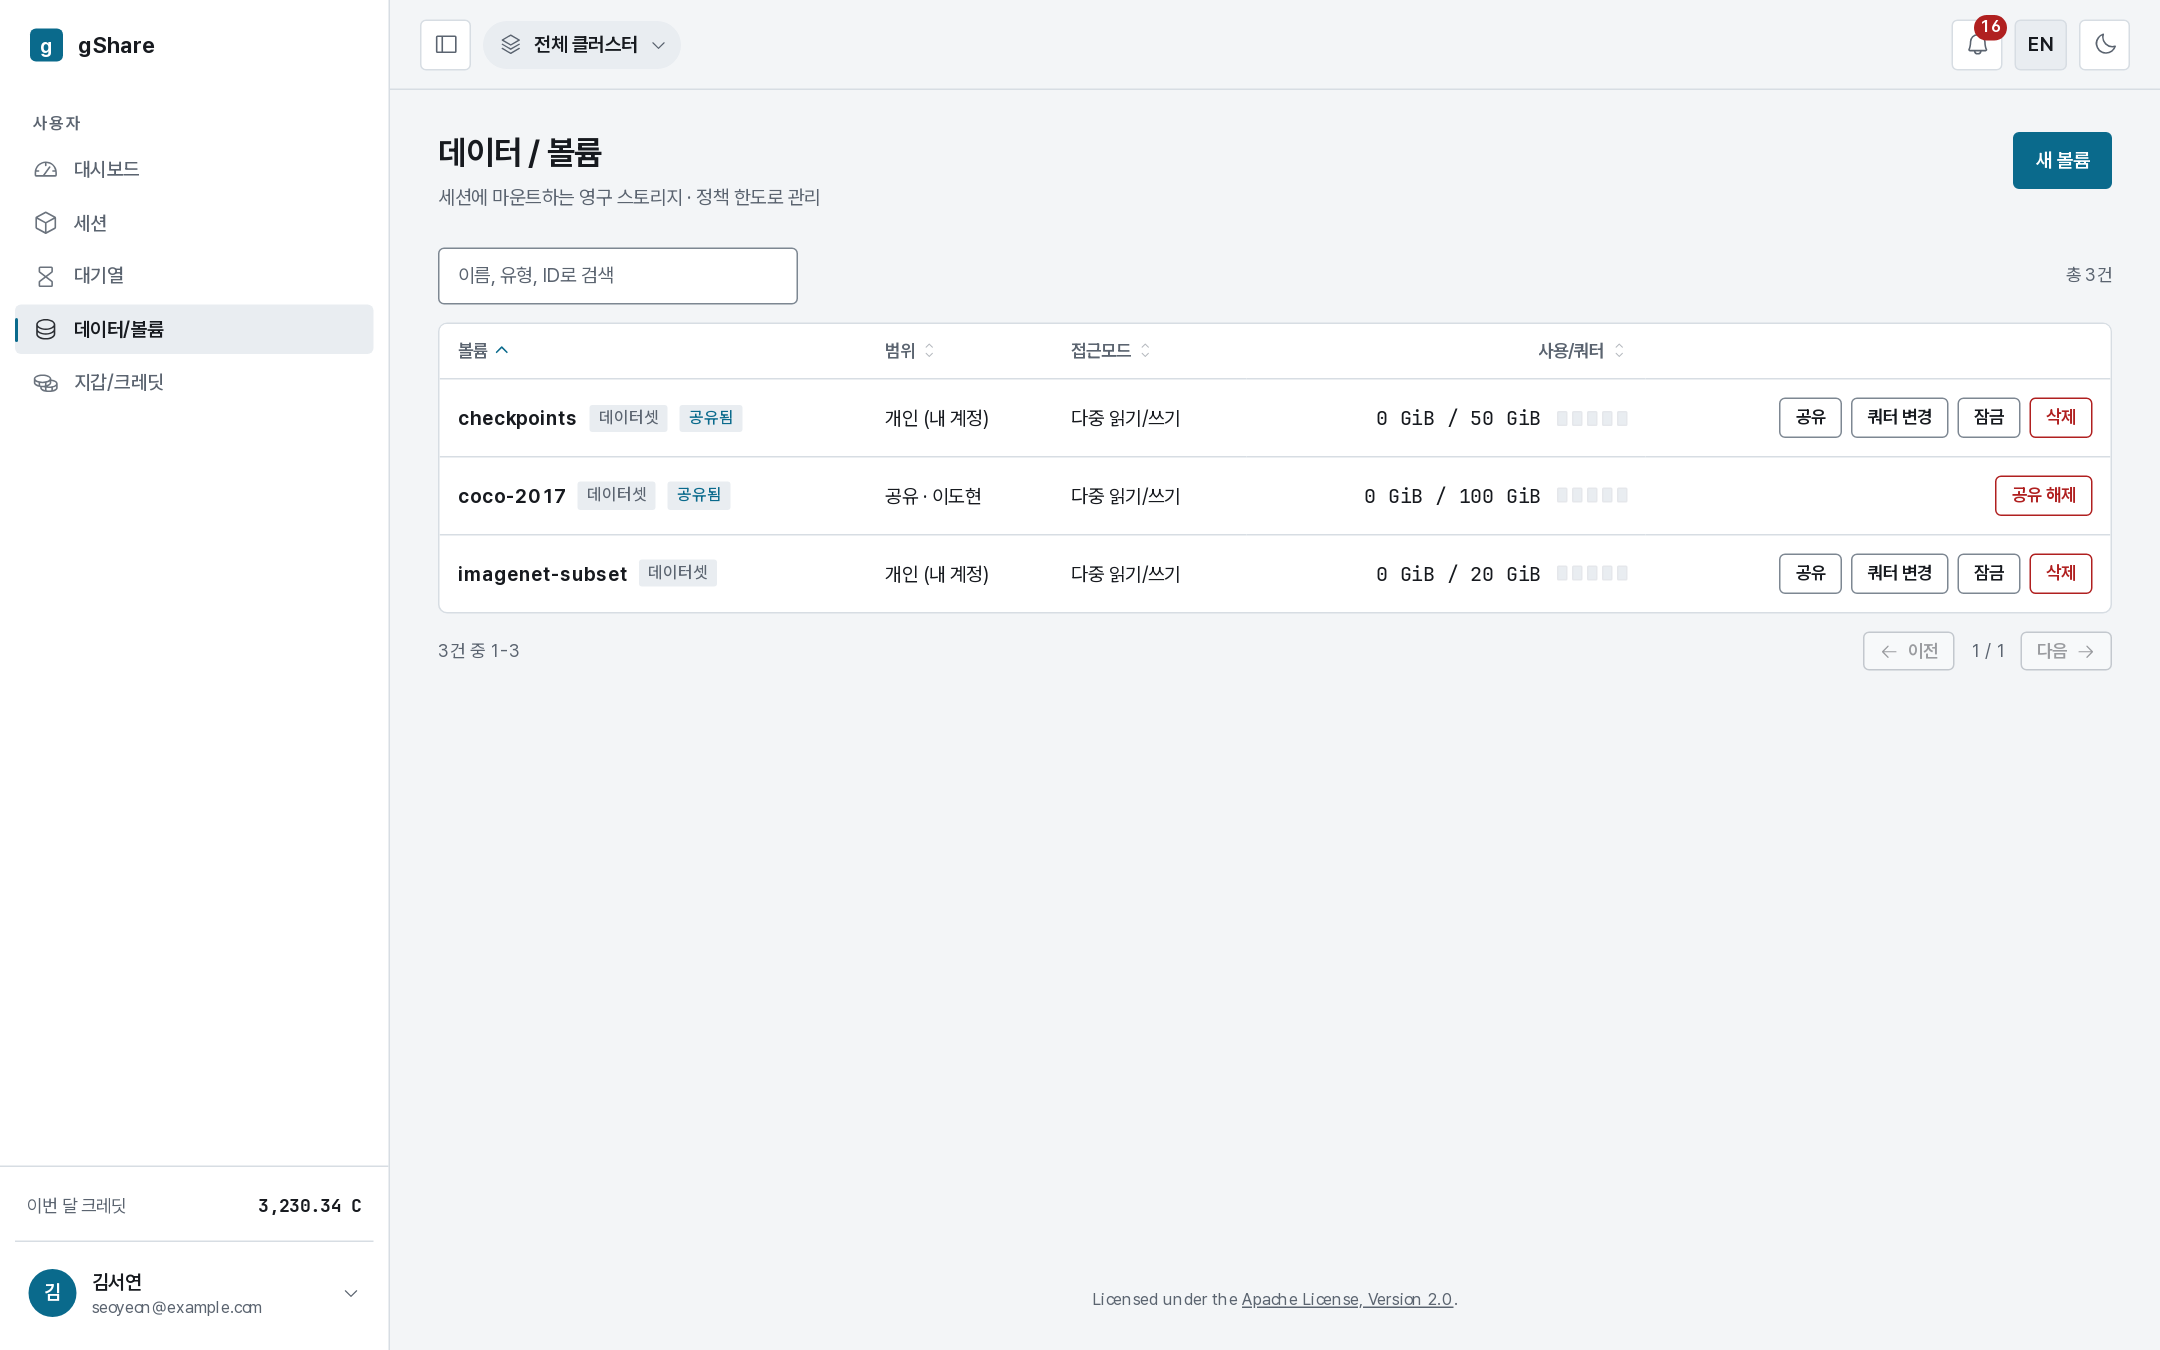Open the Apache License, Version 2.0 link
Viewport: 2160px width, 1350px height.
(1347, 1299)
